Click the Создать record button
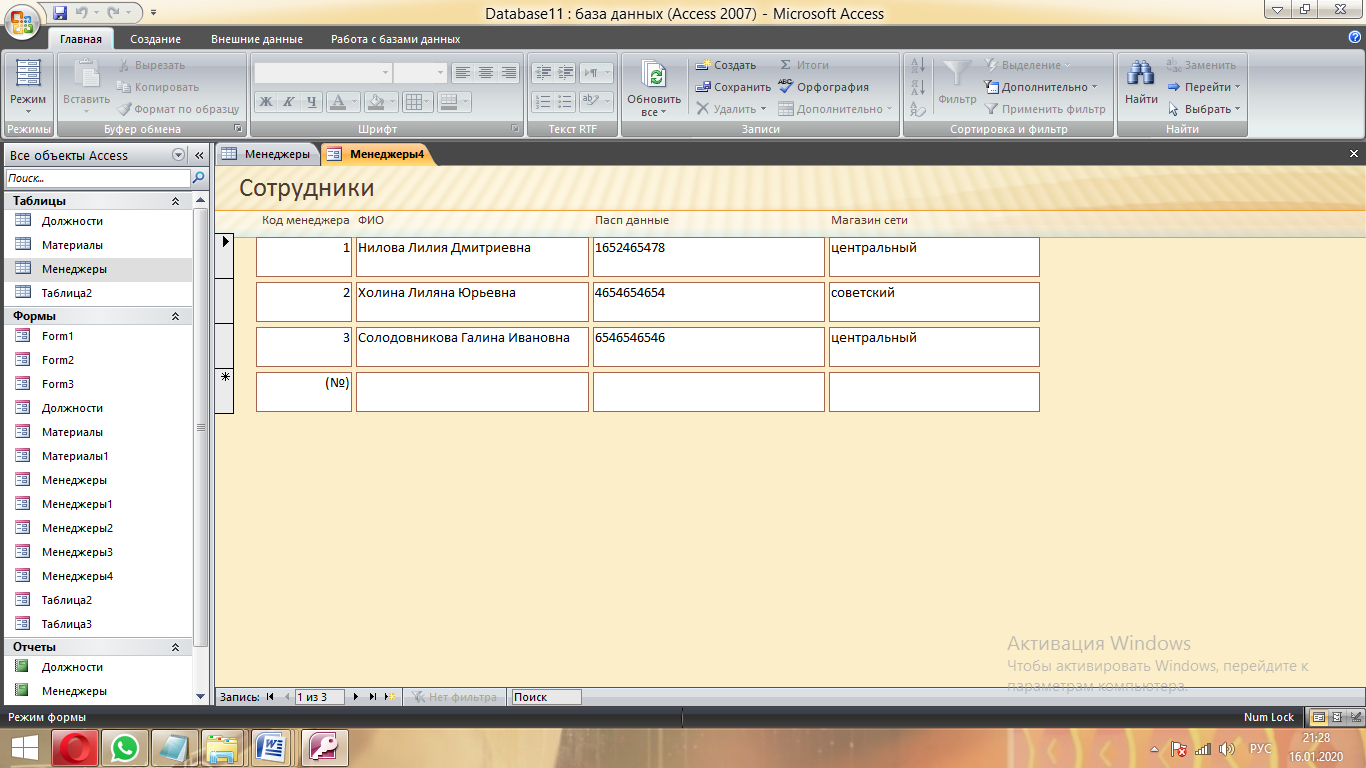The height and width of the screenshot is (768, 1366). [726, 65]
